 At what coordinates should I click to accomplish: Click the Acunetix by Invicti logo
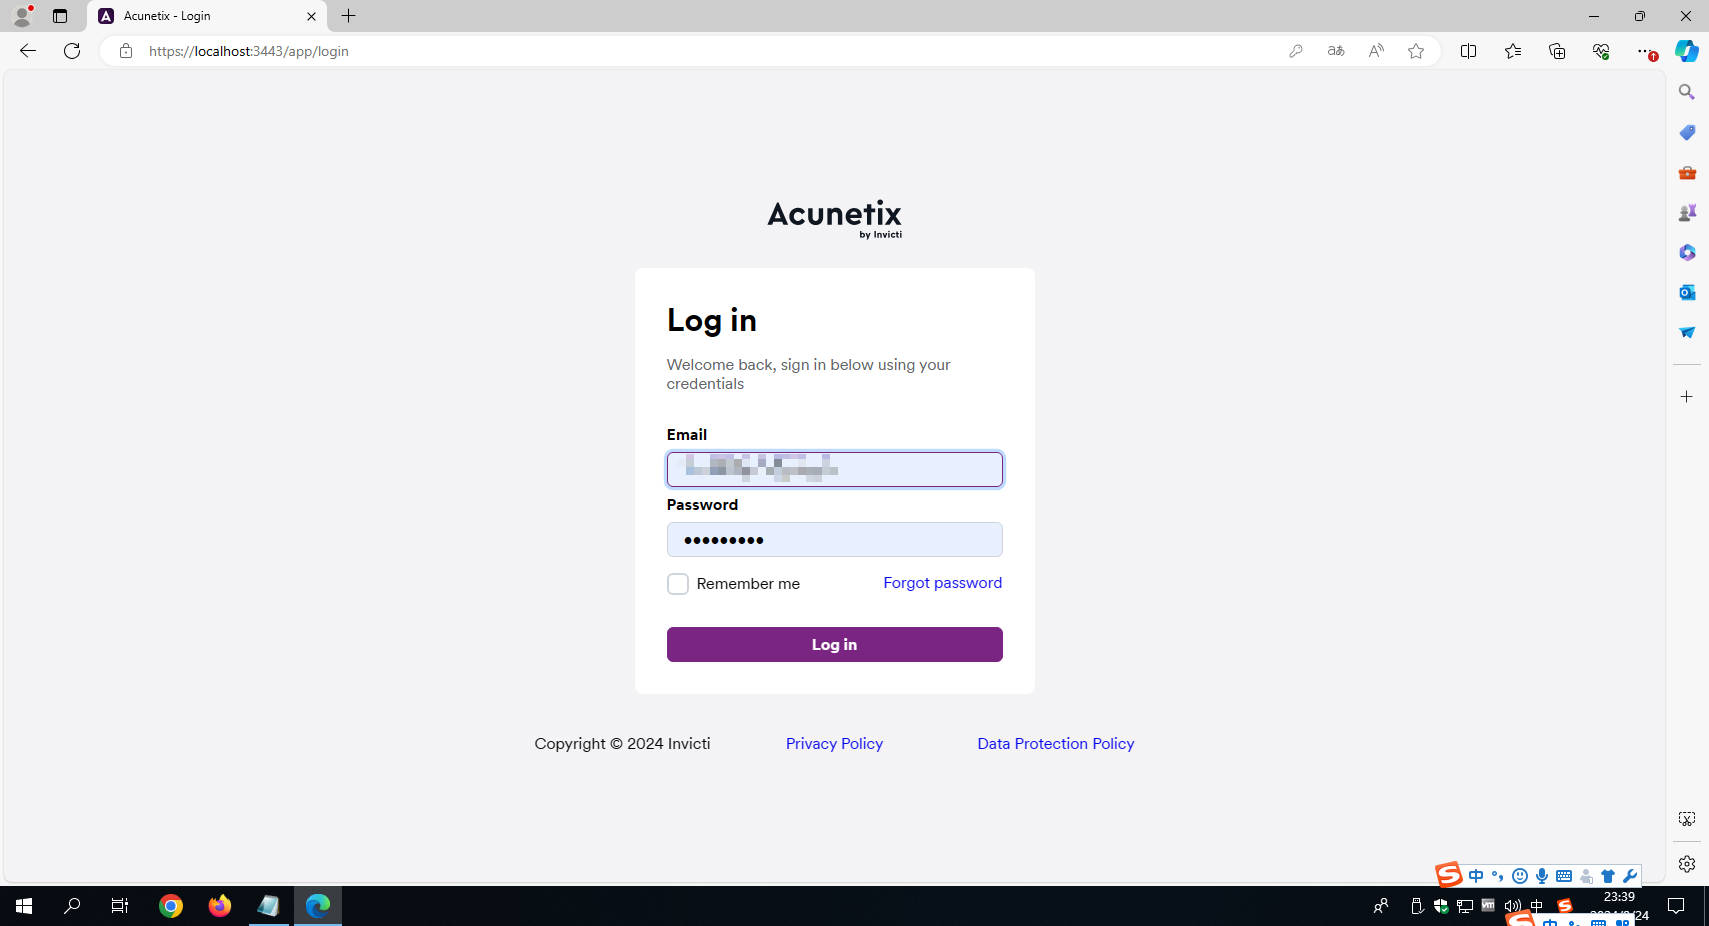(x=834, y=219)
